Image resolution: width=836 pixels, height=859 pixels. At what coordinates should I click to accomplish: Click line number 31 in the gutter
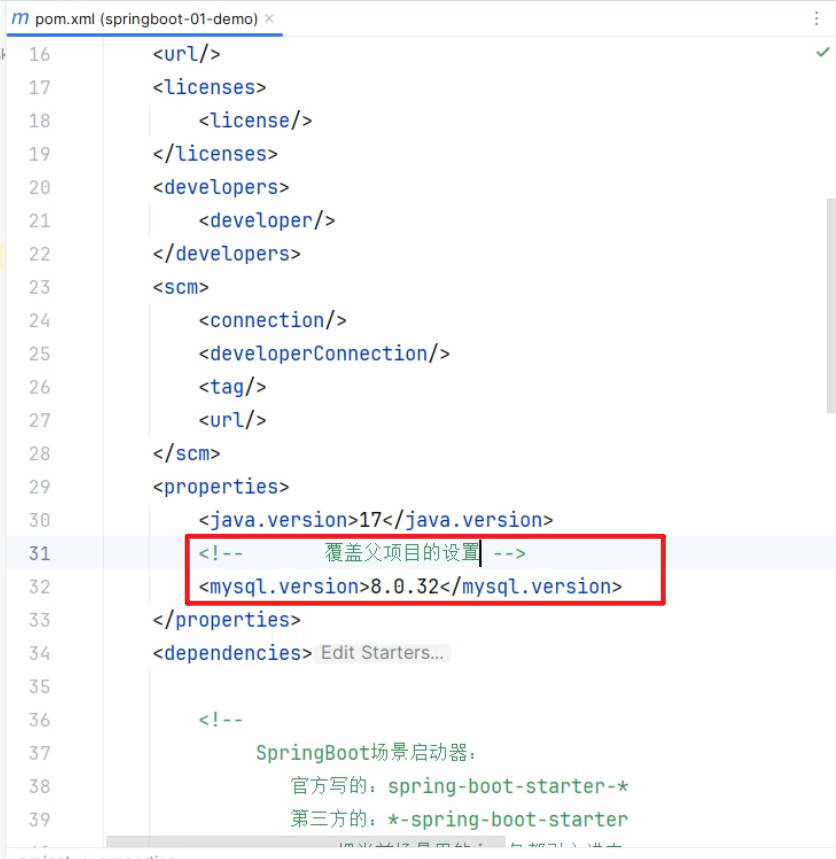click(39, 553)
